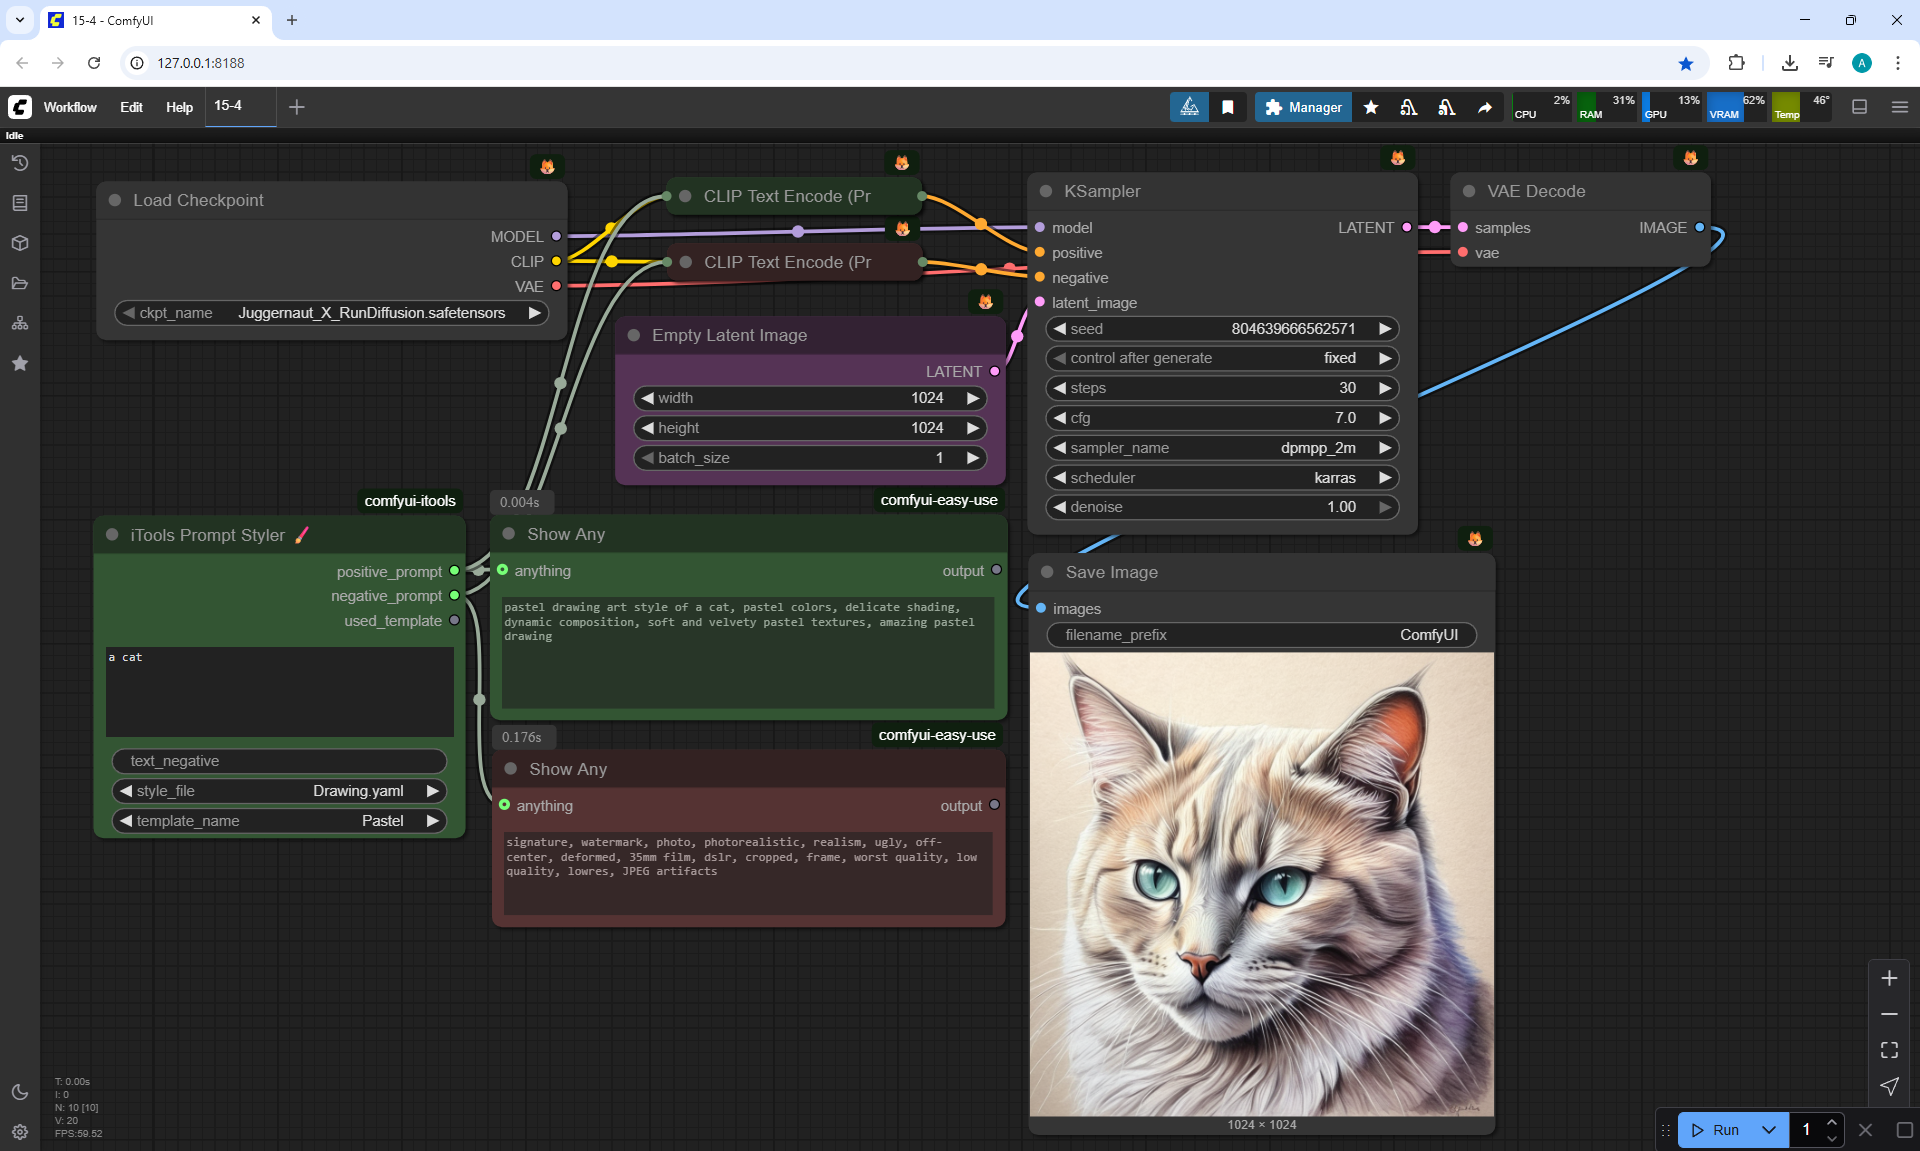Collapse the KSampler node with its dot
The width and height of the screenshot is (1920, 1151).
pos(1046,191)
